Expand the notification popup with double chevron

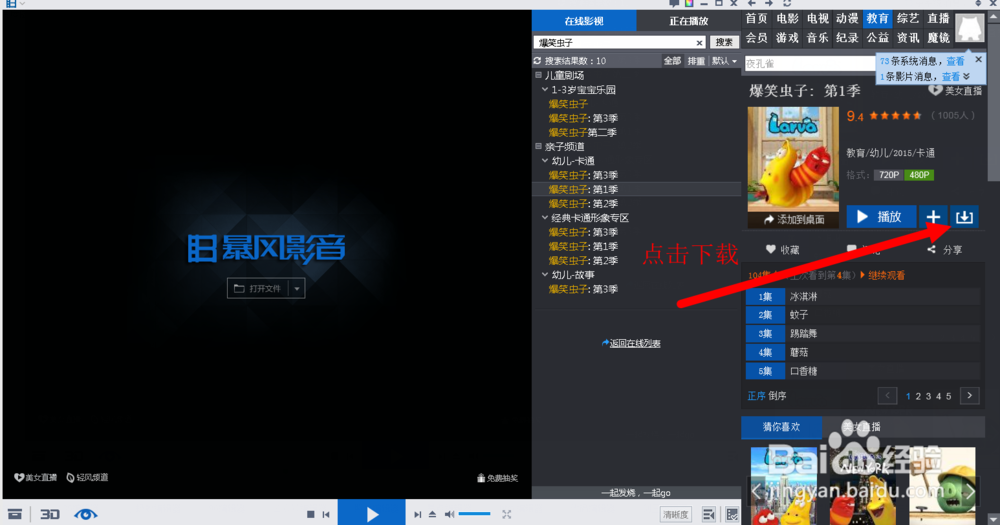click(x=967, y=77)
